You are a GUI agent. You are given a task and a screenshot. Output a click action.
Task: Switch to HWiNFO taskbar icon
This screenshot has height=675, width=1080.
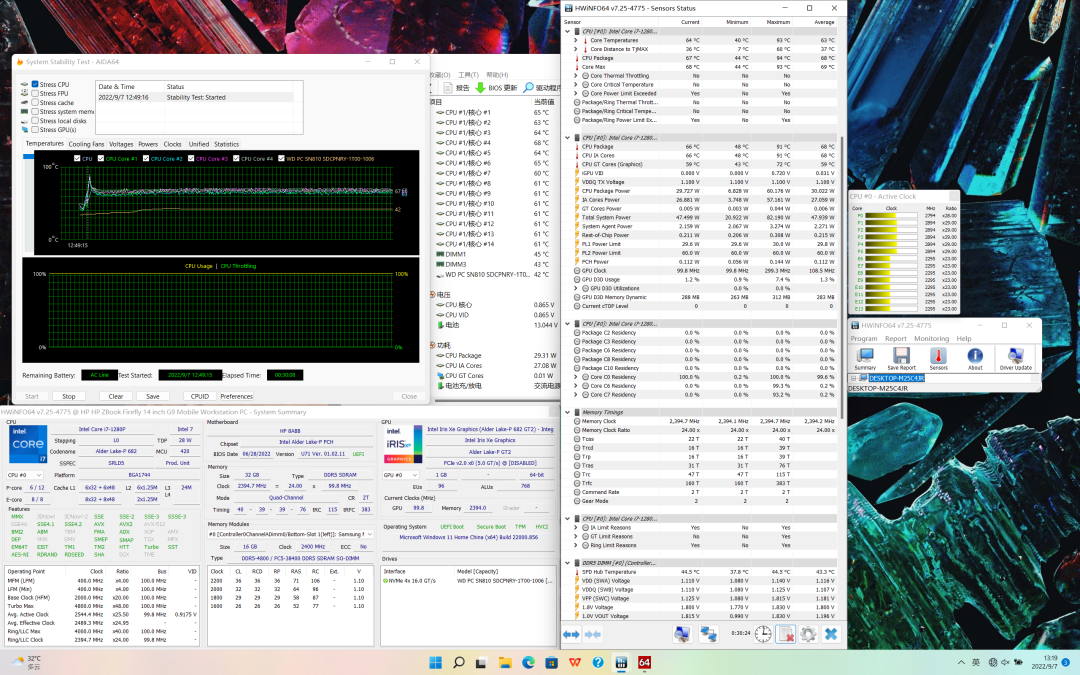coord(621,663)
